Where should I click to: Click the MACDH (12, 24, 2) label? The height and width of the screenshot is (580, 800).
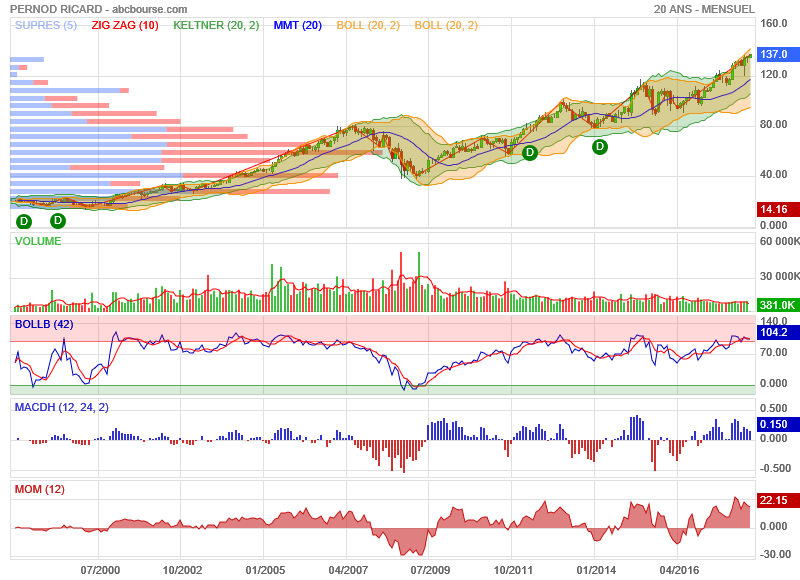pyautogui.click(x=61, y=407)
